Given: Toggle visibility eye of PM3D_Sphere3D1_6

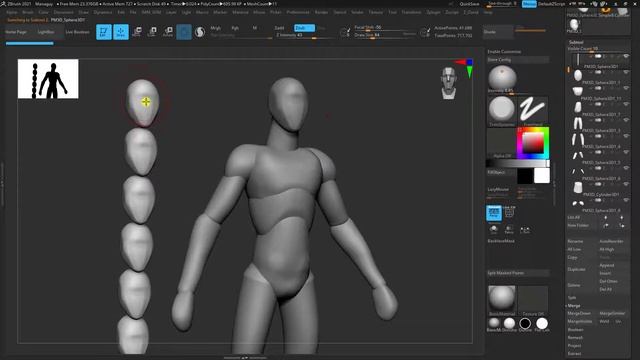Looking at the screenshot, I should [x=626, y=168].
